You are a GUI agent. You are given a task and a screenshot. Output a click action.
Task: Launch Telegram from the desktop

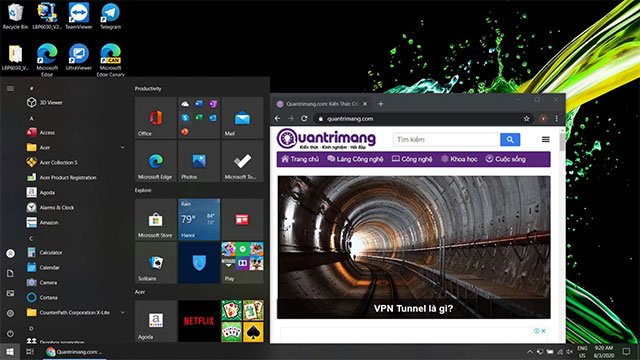[x=110, y=16]
